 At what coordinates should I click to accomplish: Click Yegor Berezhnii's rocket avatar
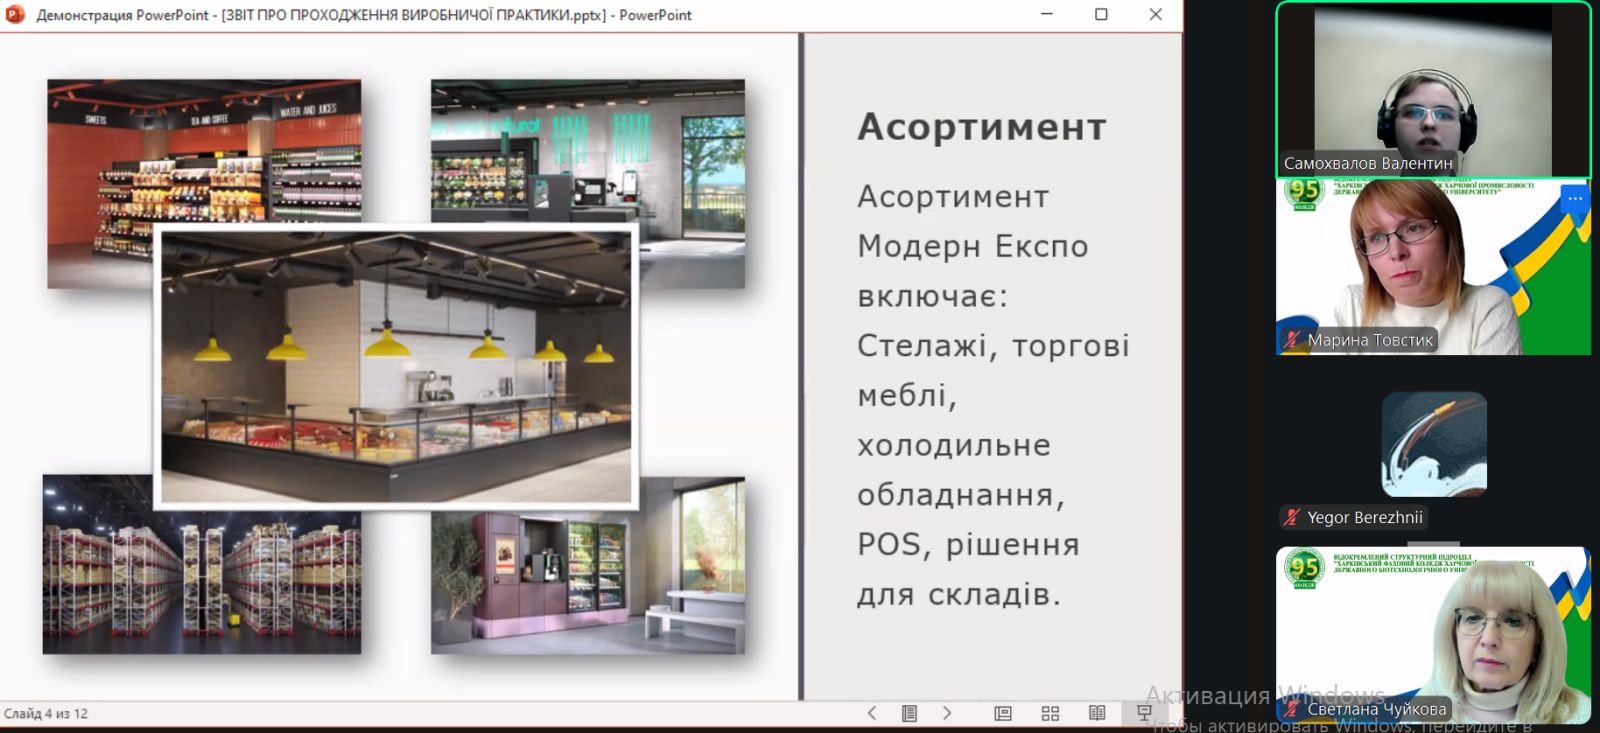coord(1434,444)
